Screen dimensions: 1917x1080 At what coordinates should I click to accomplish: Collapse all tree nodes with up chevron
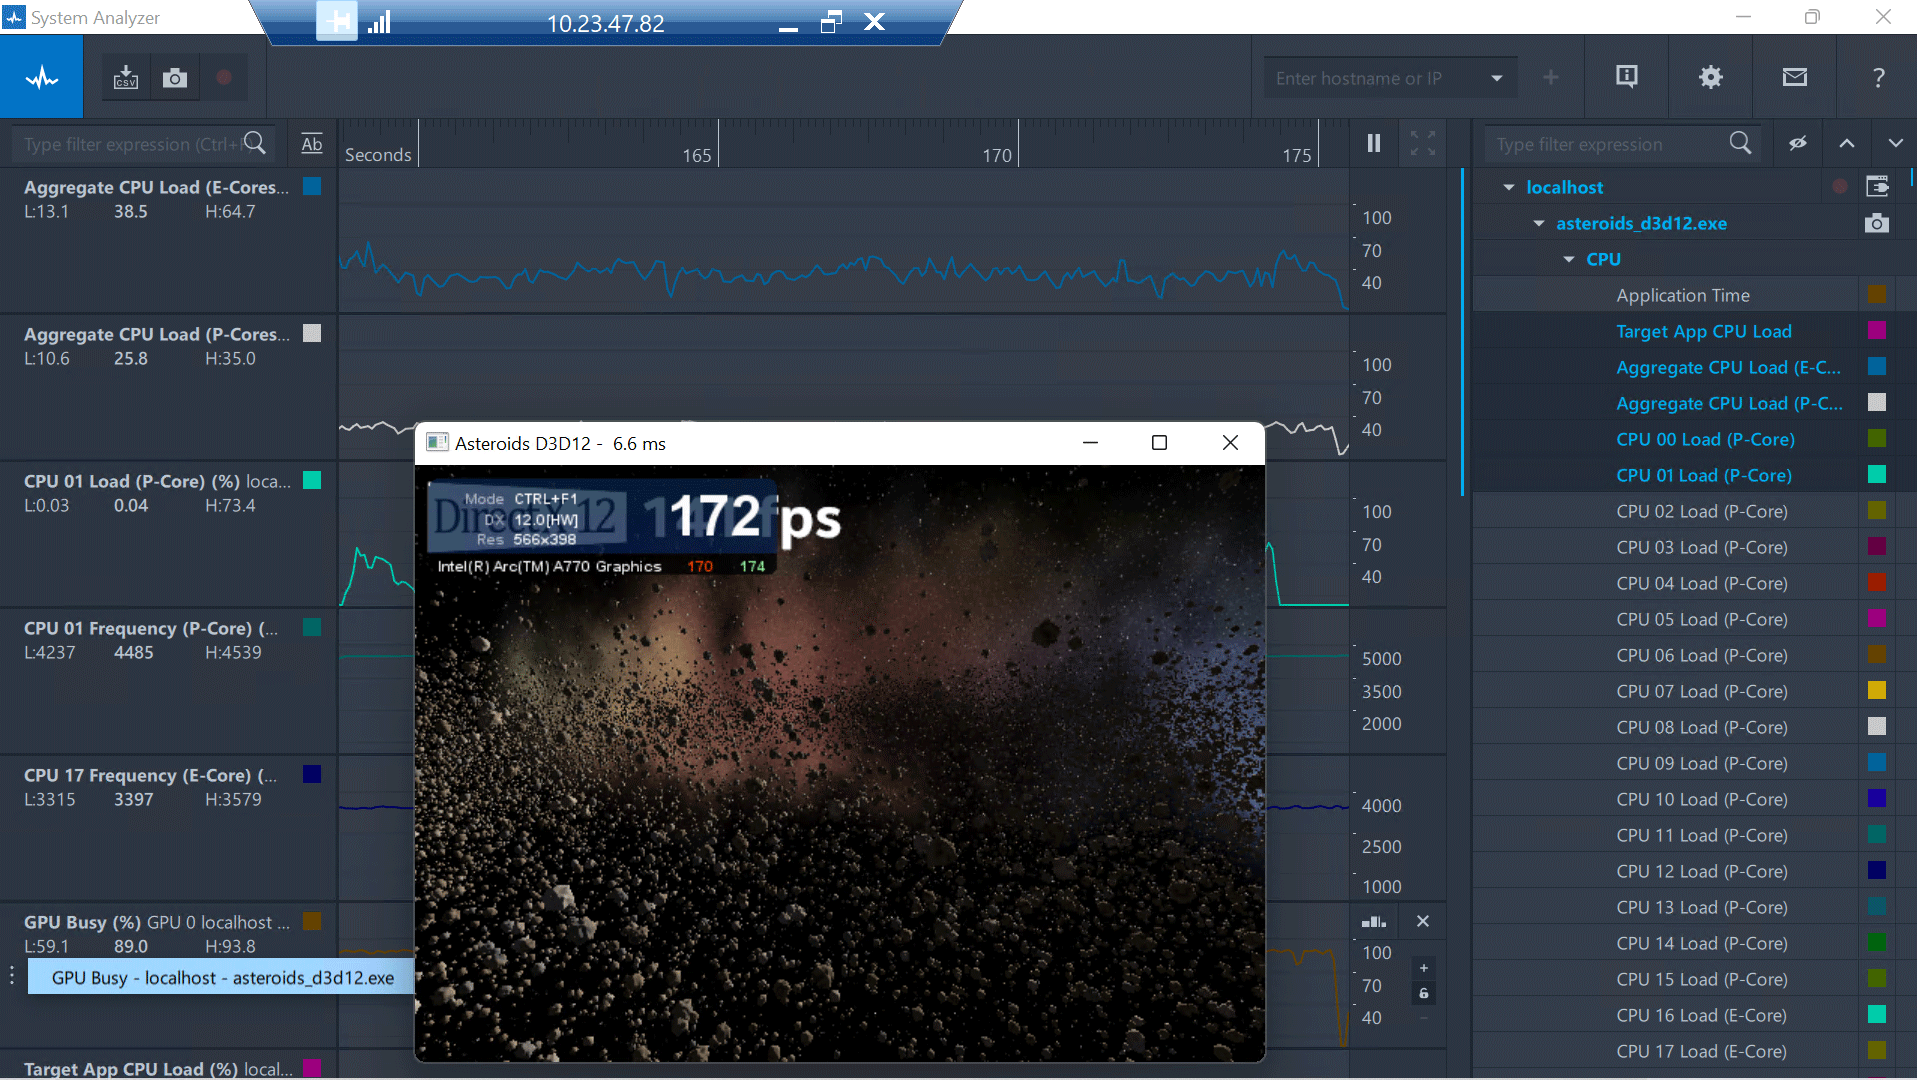[x=1847, y=143]
